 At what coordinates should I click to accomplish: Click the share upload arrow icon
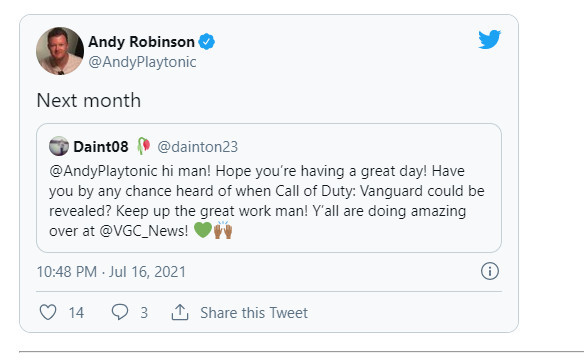click(180, 312)
